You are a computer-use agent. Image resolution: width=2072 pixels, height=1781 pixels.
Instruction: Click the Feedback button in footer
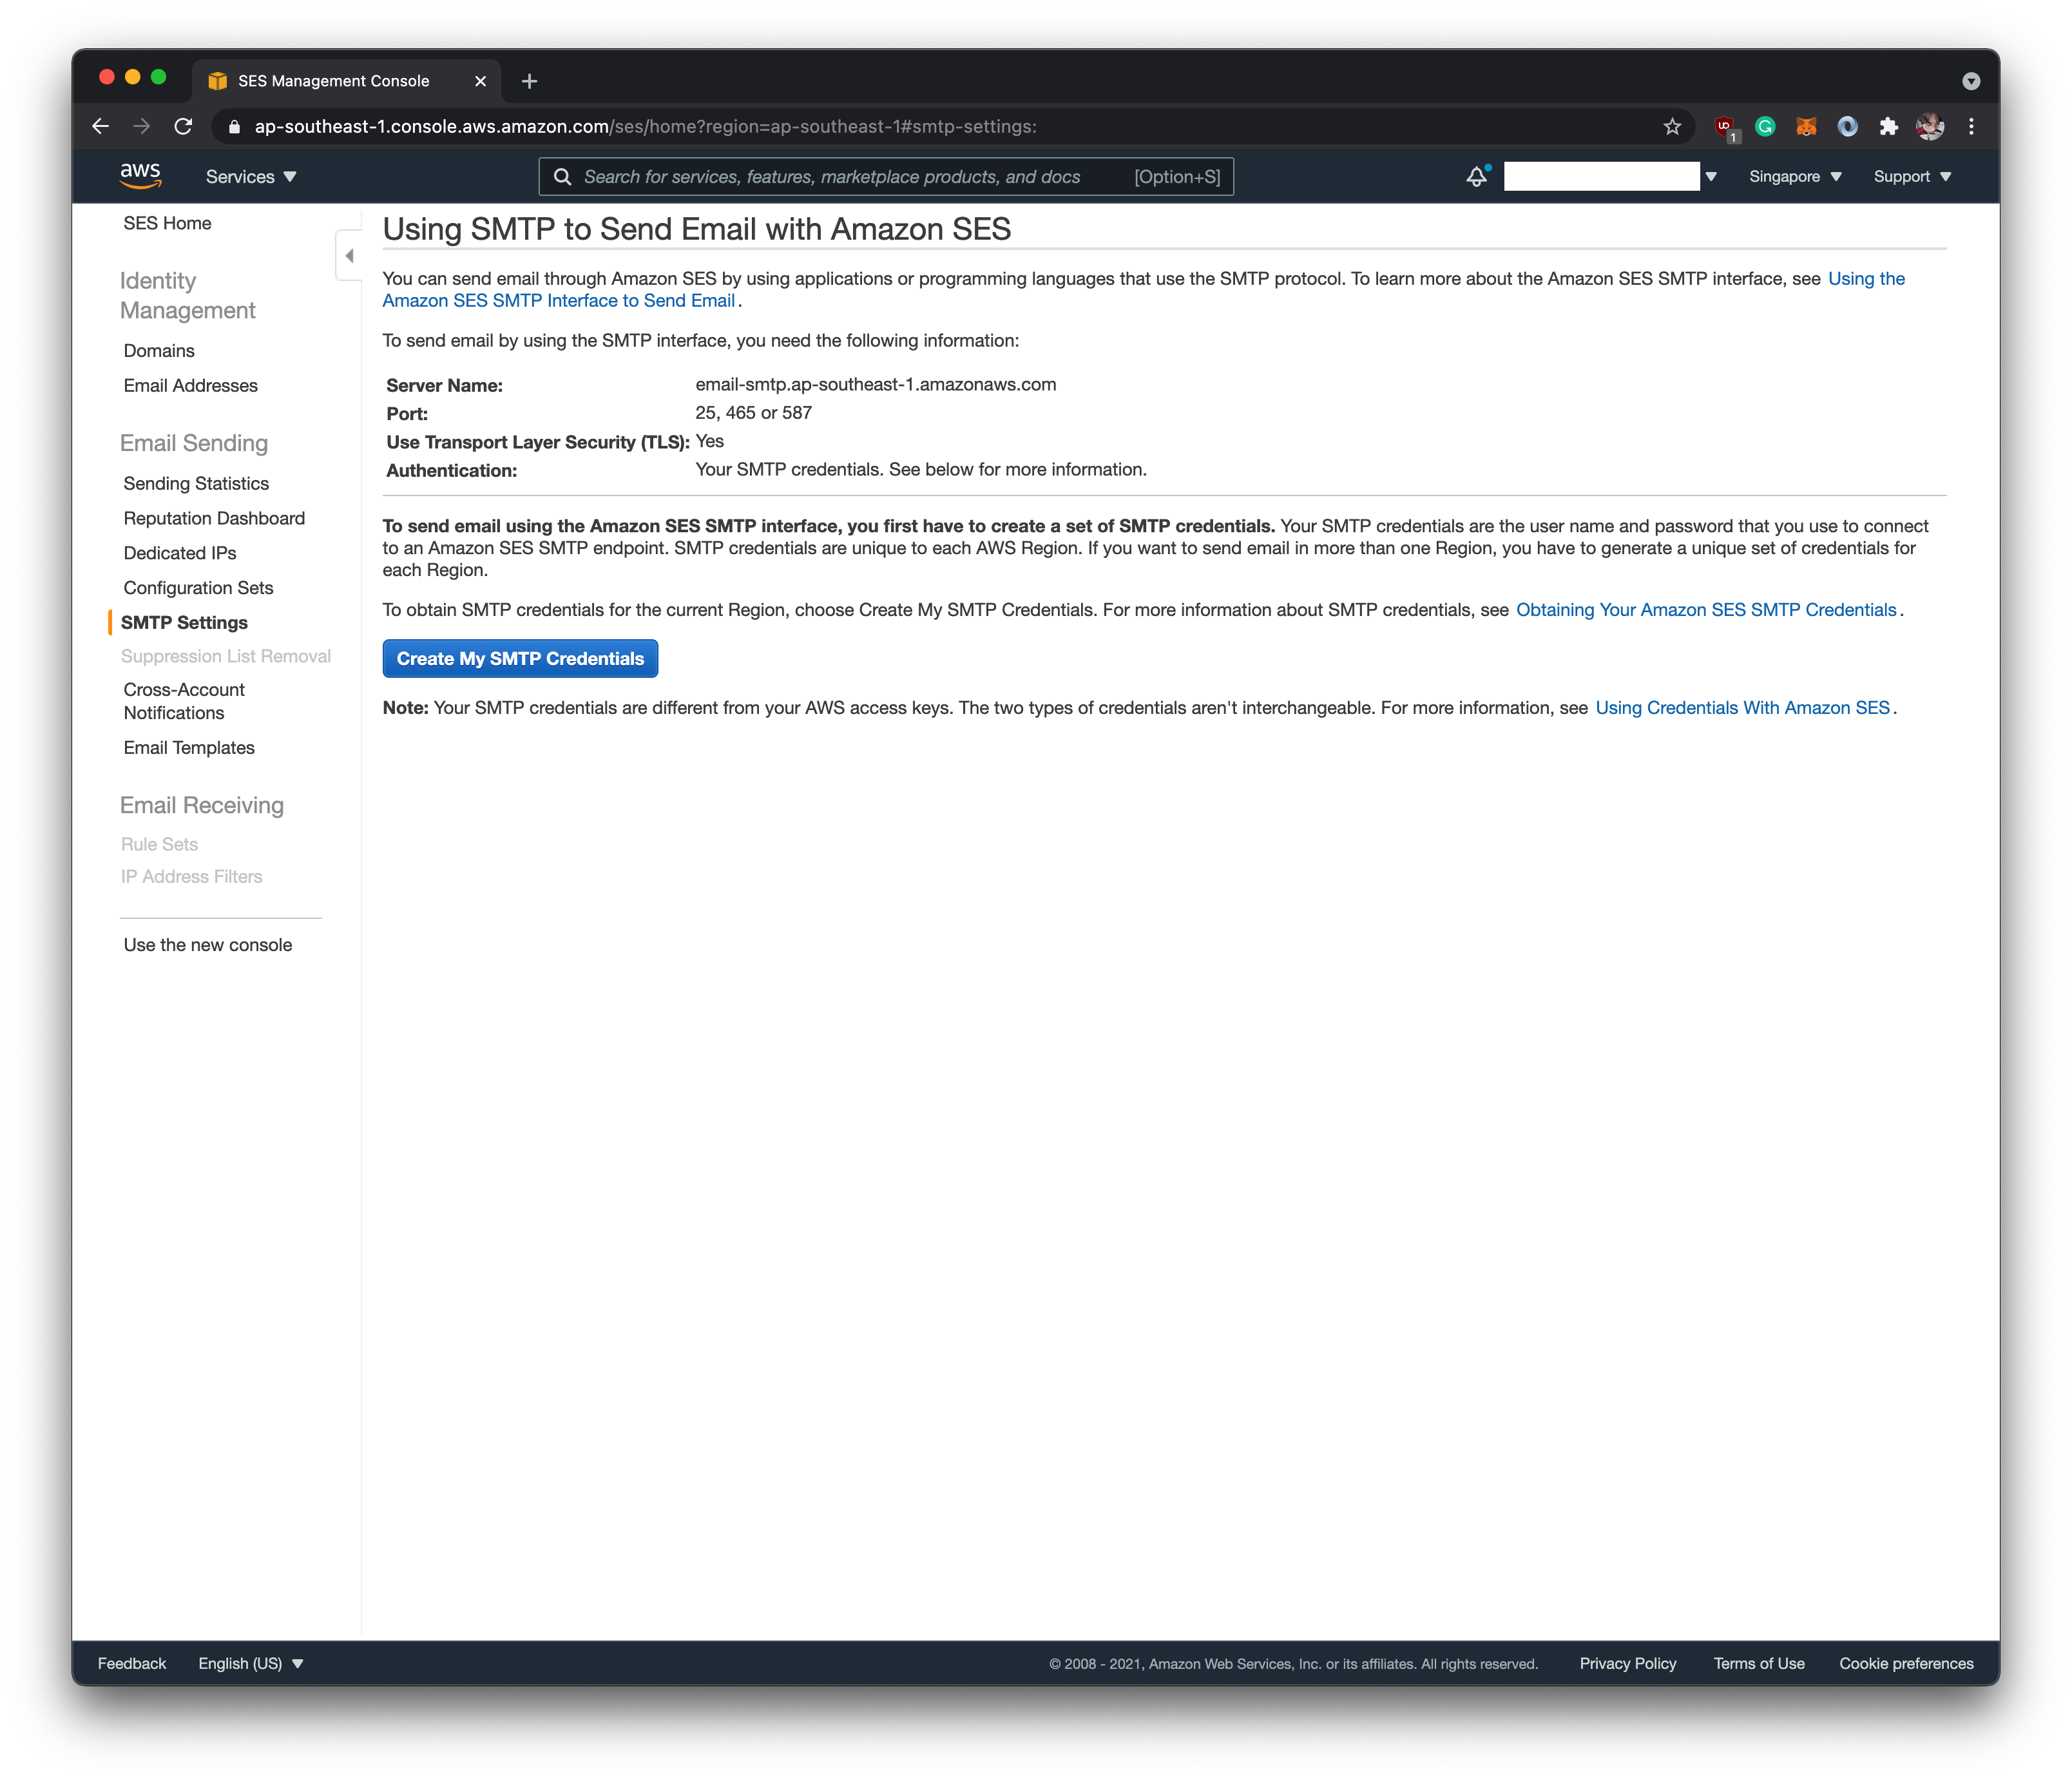132,1663
